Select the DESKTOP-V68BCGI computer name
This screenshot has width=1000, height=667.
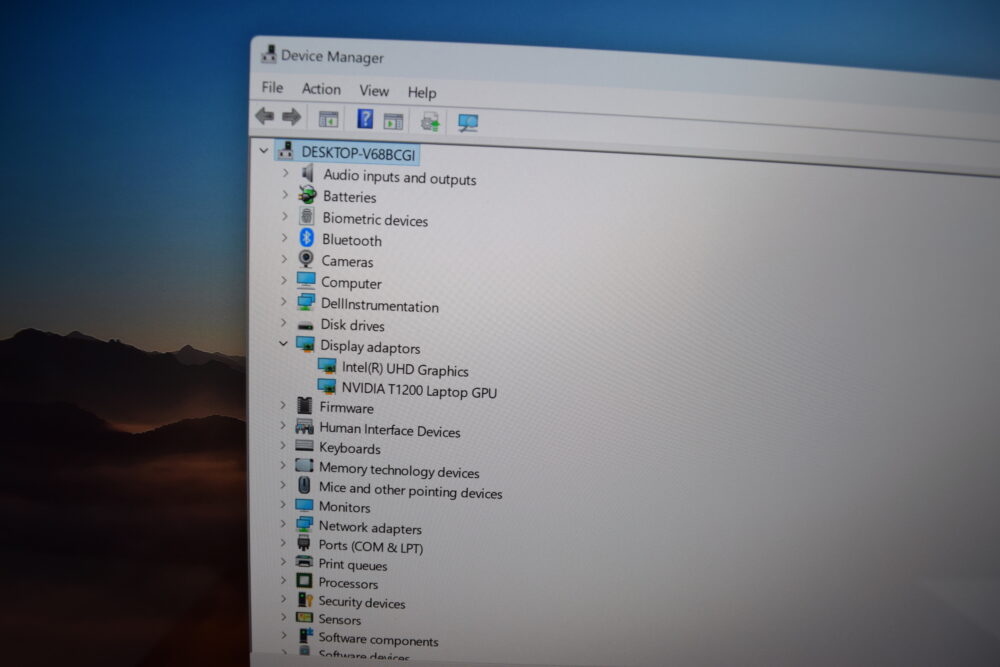coord(358,154)
